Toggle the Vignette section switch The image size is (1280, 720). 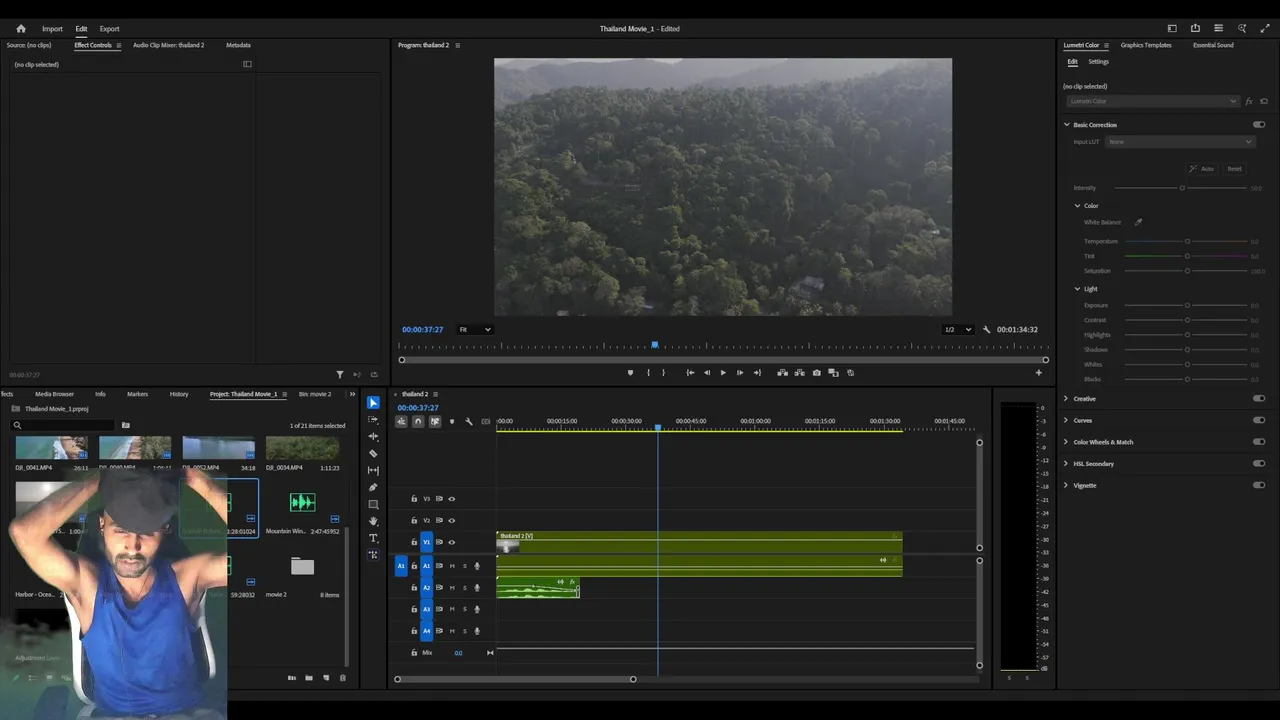[x=1259, y=486]
